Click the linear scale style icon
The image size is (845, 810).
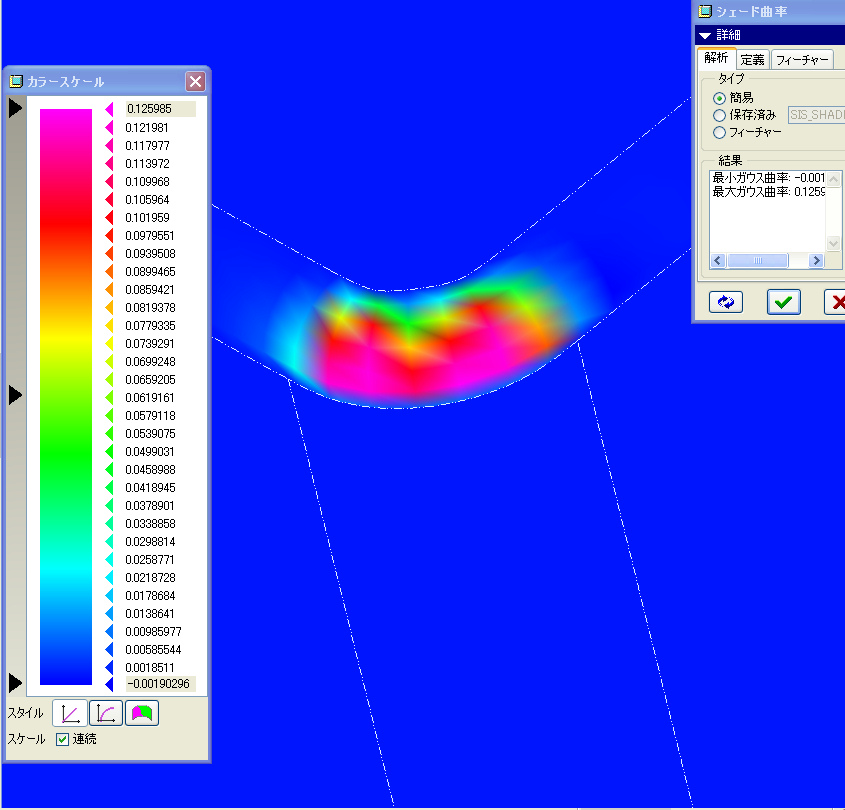tap(70, 713)
